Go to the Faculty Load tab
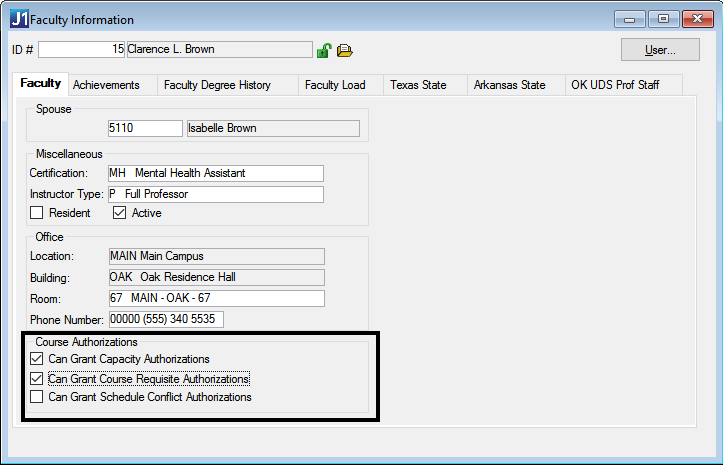 [x=335, y=85]
